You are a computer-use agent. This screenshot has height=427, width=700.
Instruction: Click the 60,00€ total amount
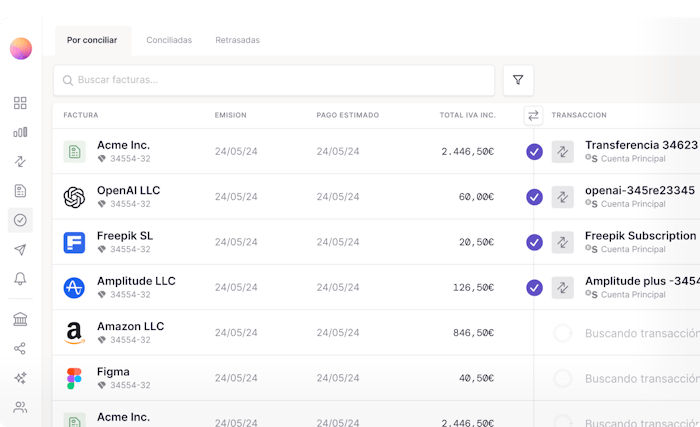[x=476, y=197]
